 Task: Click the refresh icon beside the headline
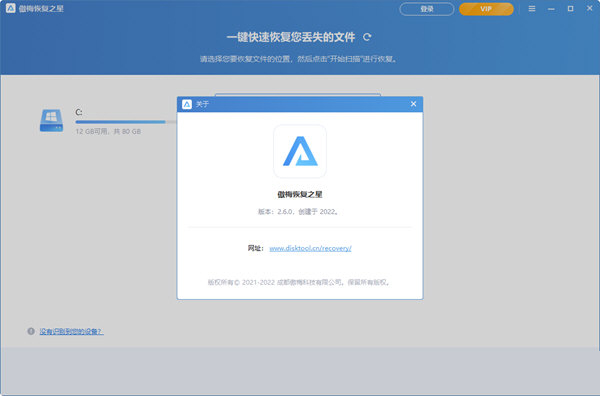[x=367, y=37]
